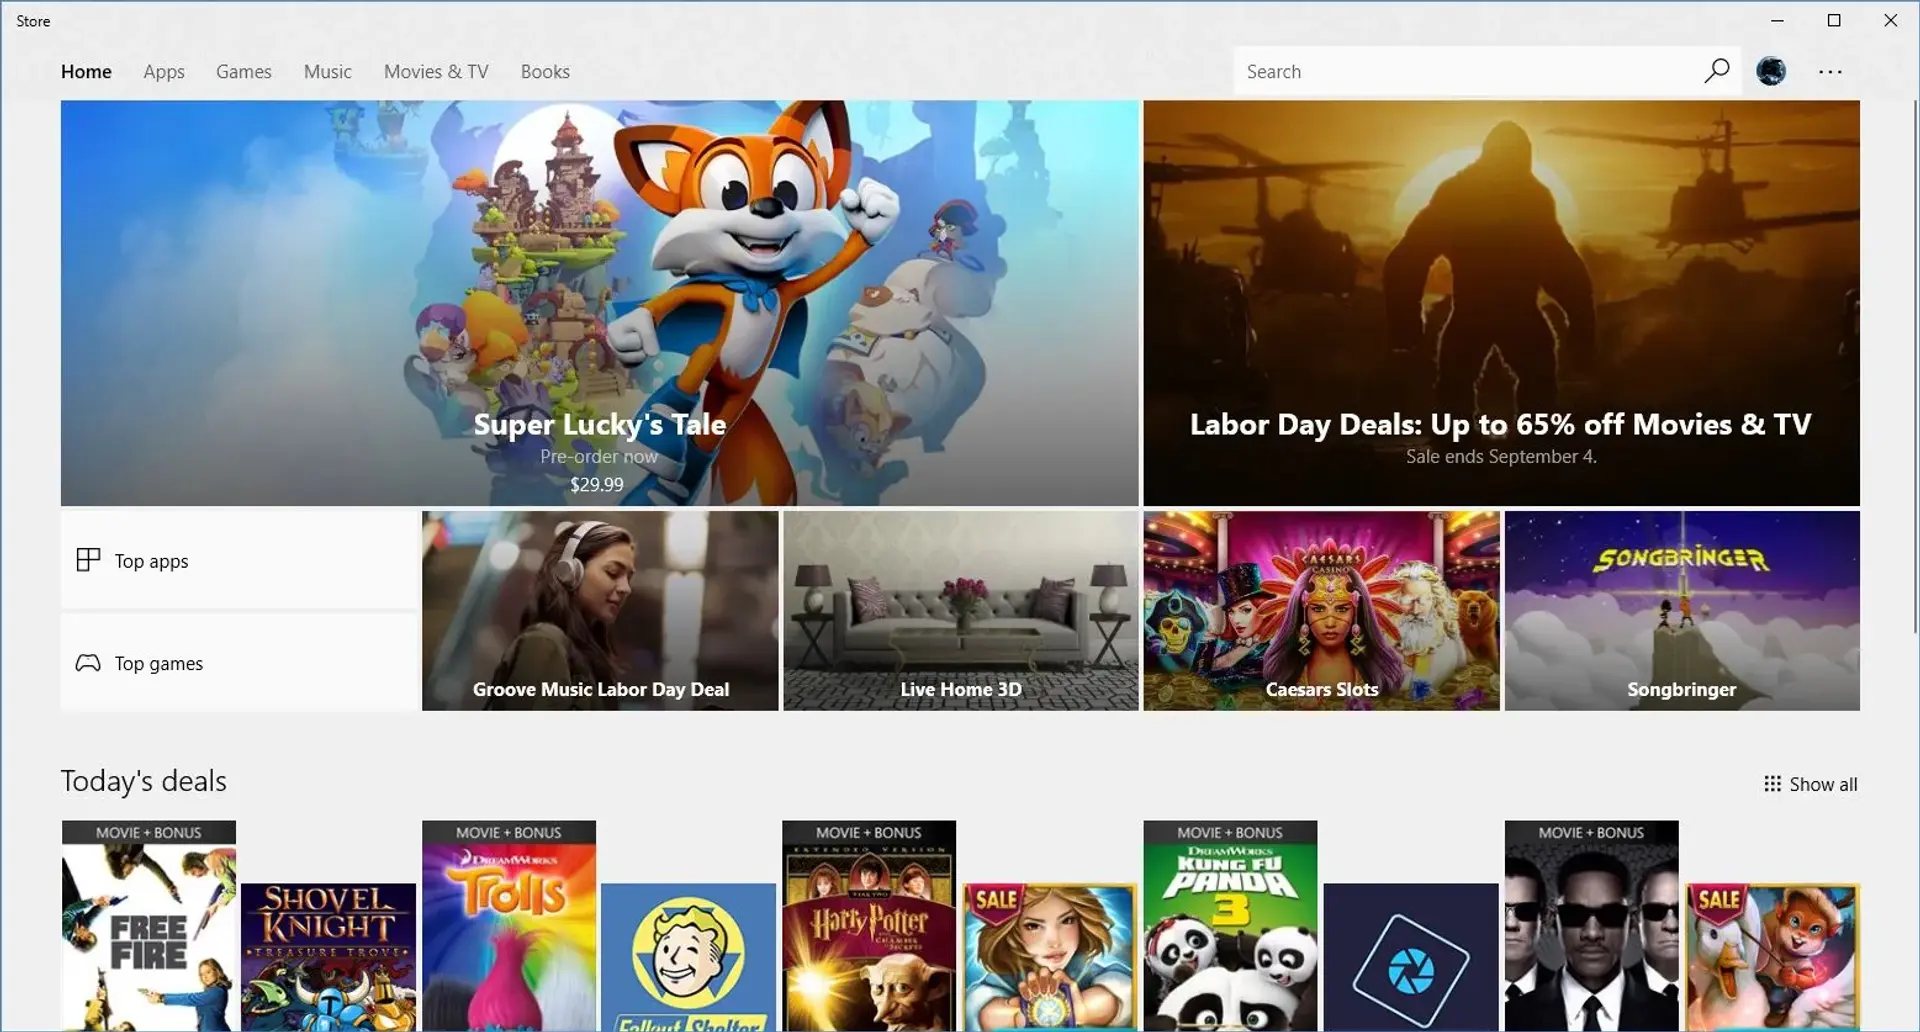Open the Movies & TV tab
Image resolution: width=1920 pixels, height=1032 pixels.
[436, 72]
